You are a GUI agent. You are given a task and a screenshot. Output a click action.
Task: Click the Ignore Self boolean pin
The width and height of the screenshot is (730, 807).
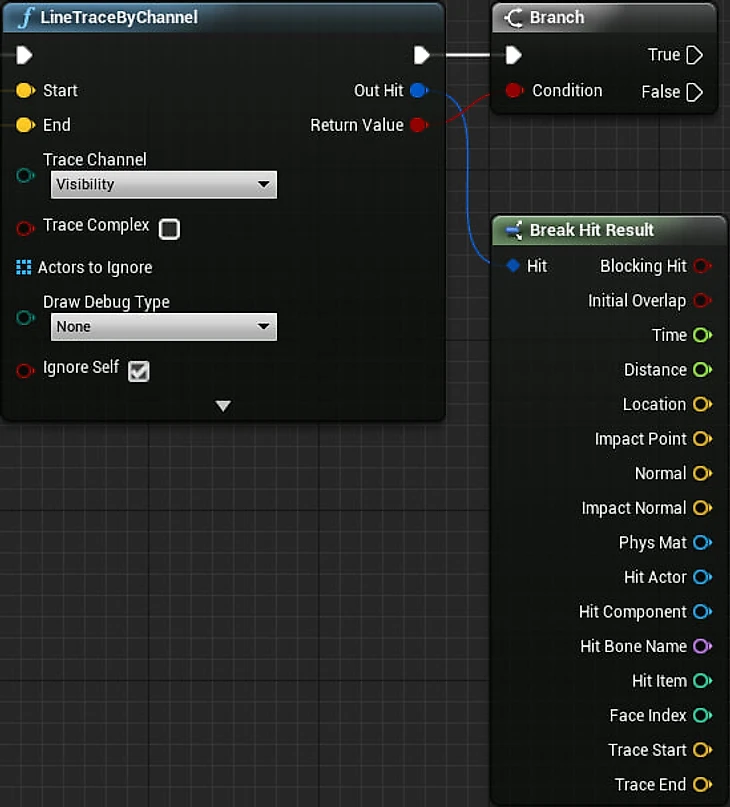click(x=25, y=371)
